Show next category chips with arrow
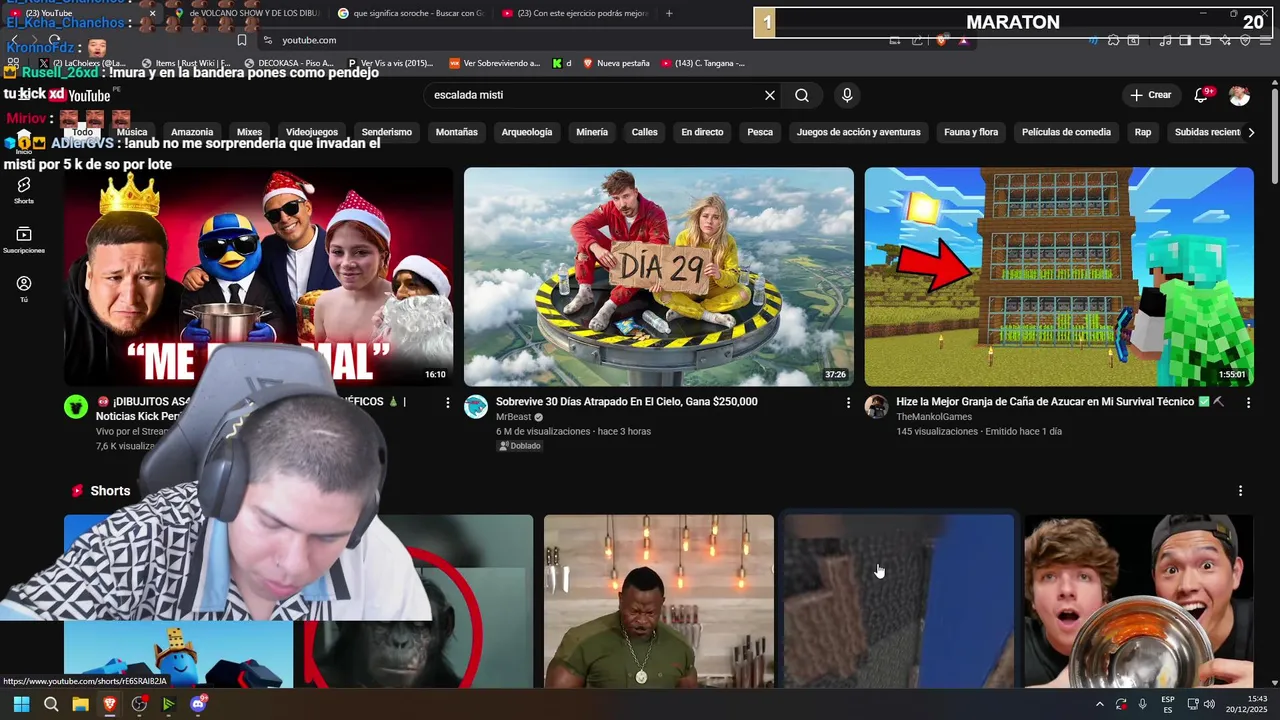 [1250, 132]
